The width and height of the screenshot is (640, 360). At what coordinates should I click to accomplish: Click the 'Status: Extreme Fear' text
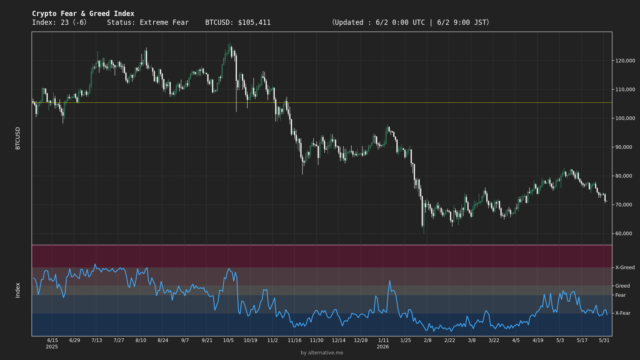(148, 22)
